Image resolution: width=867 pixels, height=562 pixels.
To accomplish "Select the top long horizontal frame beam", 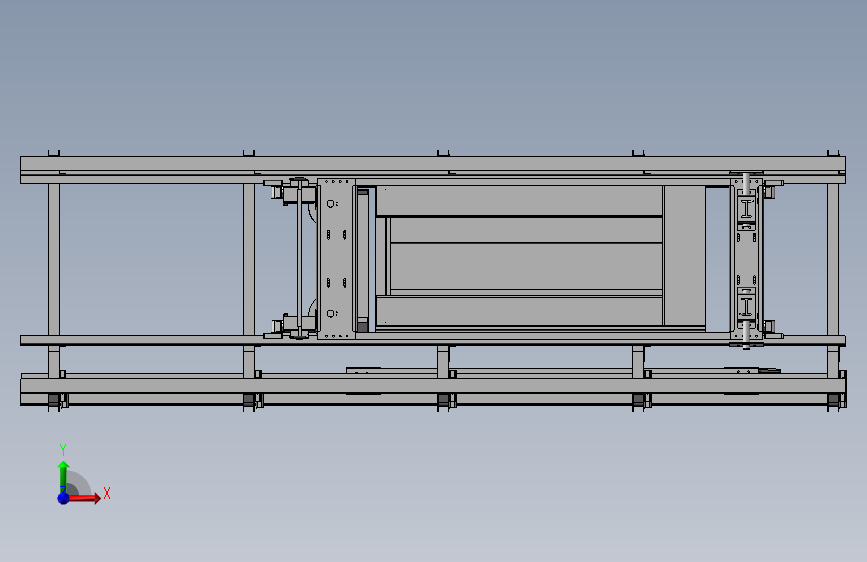I will pyautogui.click(x=433, y=164).
